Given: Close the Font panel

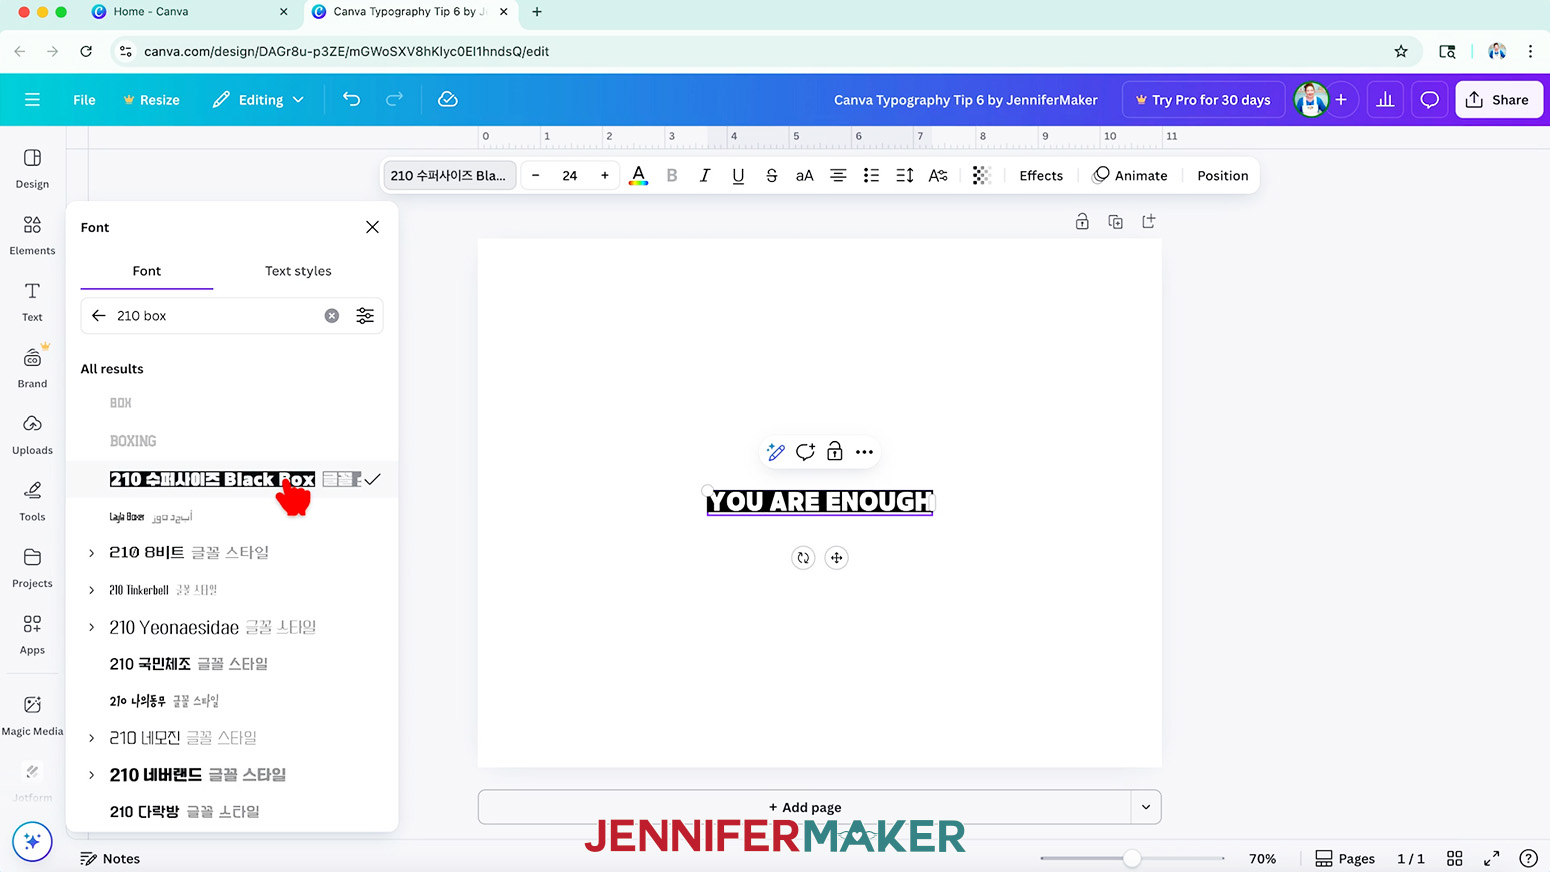Looking at the screenshot, I should (372, 227).
